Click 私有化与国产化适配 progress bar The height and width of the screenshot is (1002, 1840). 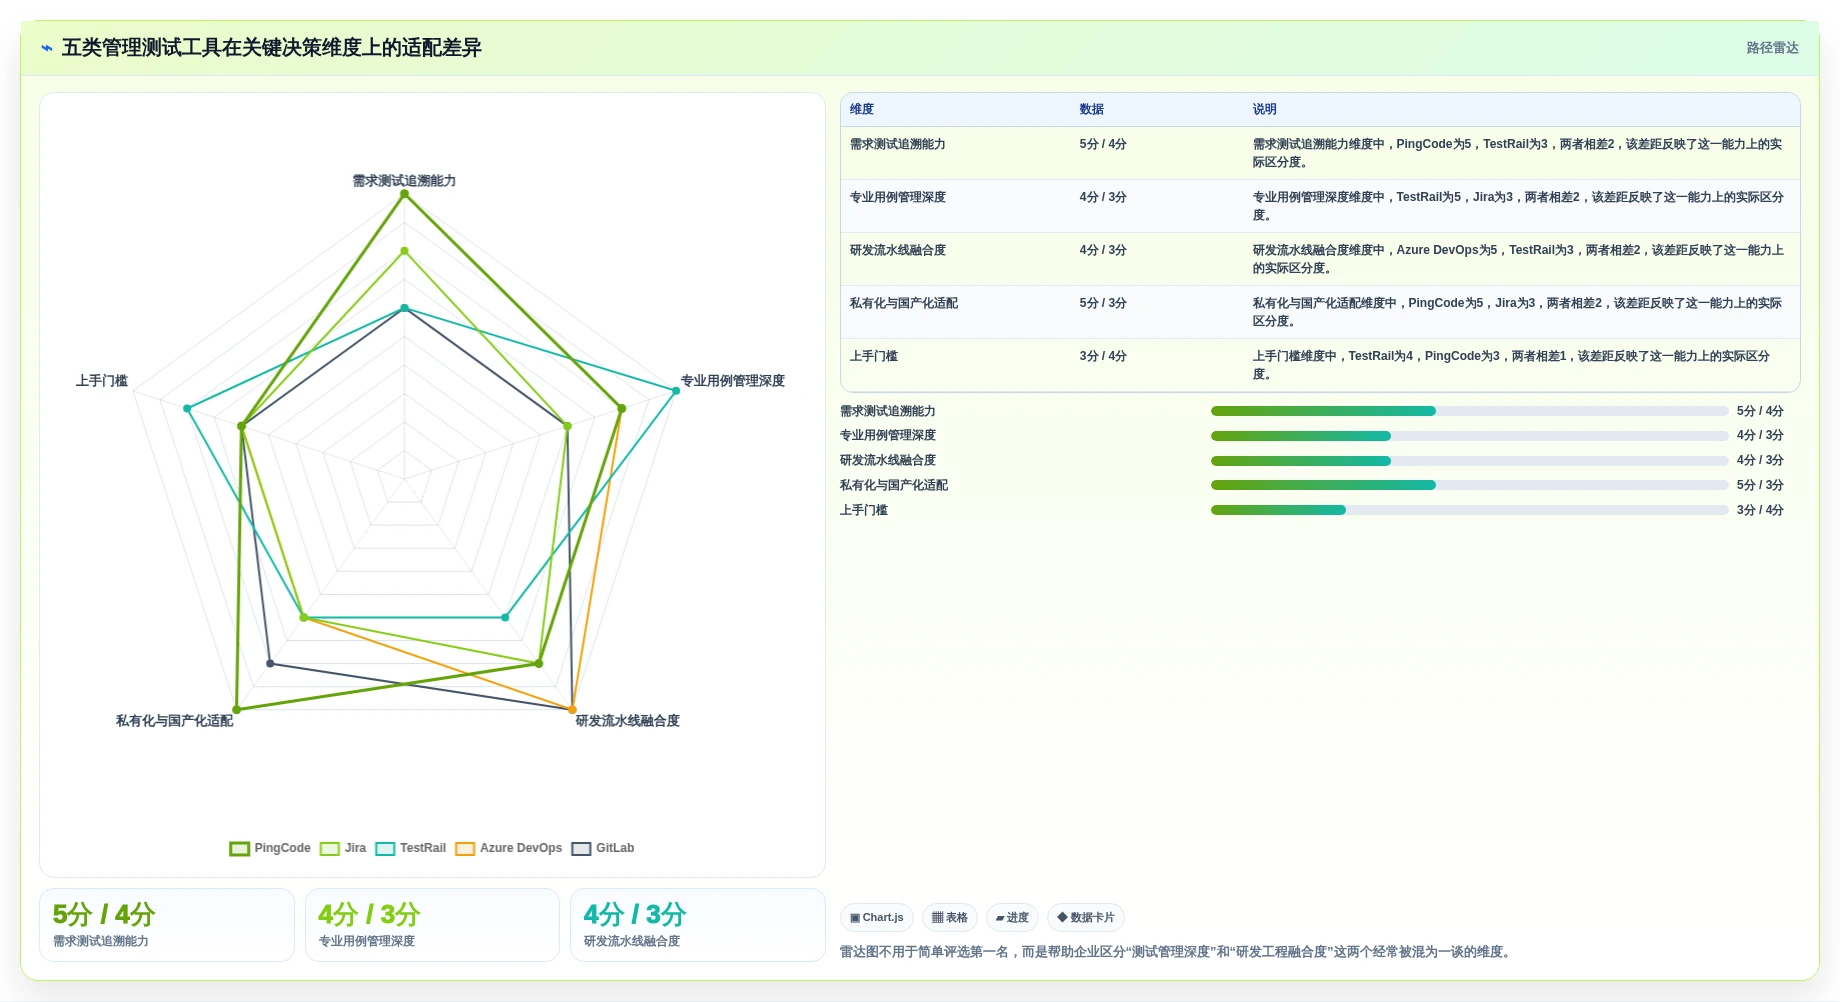pyautogui.click(x=1469, y=485)
